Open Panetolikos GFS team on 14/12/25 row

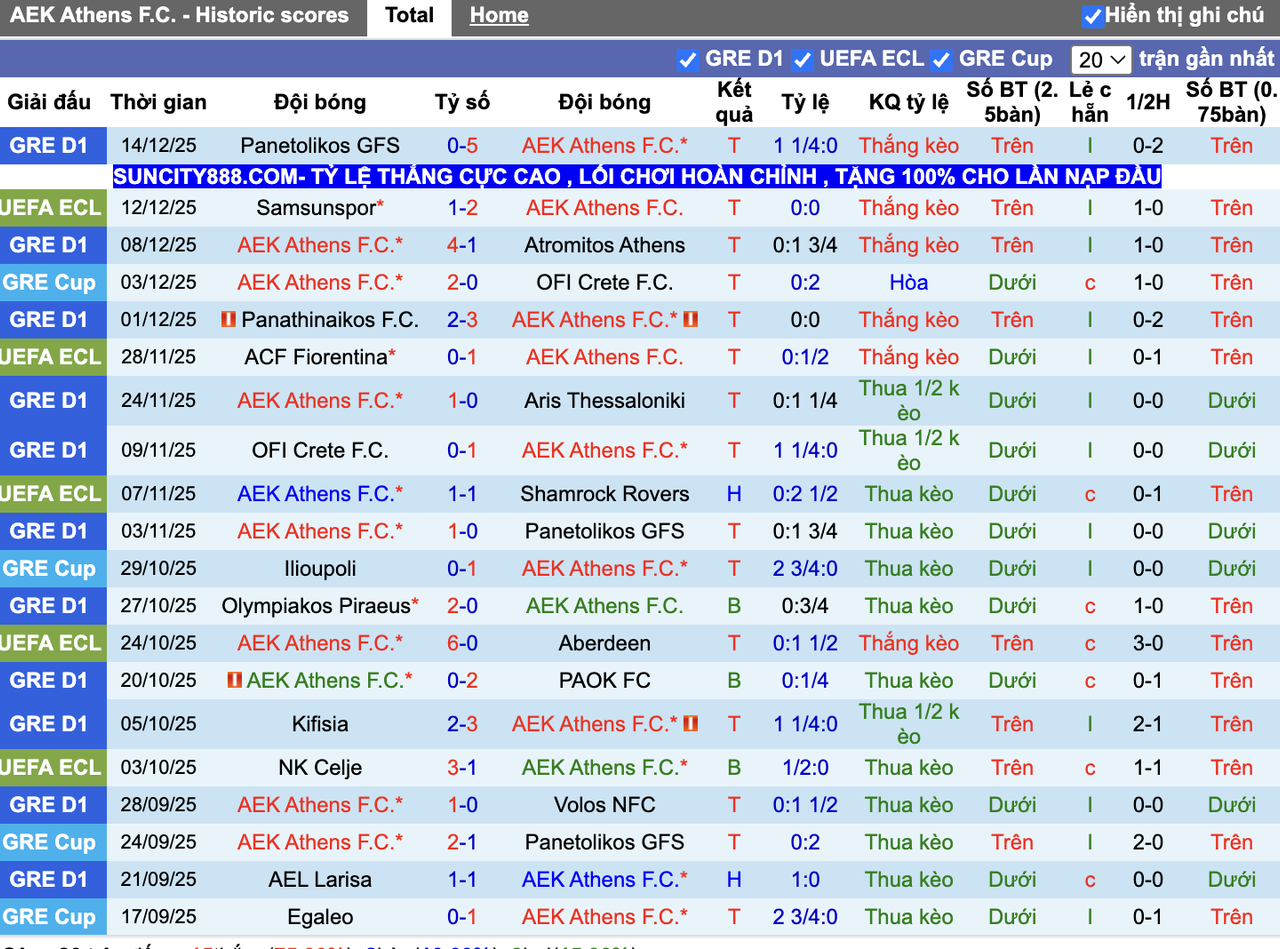320,146
